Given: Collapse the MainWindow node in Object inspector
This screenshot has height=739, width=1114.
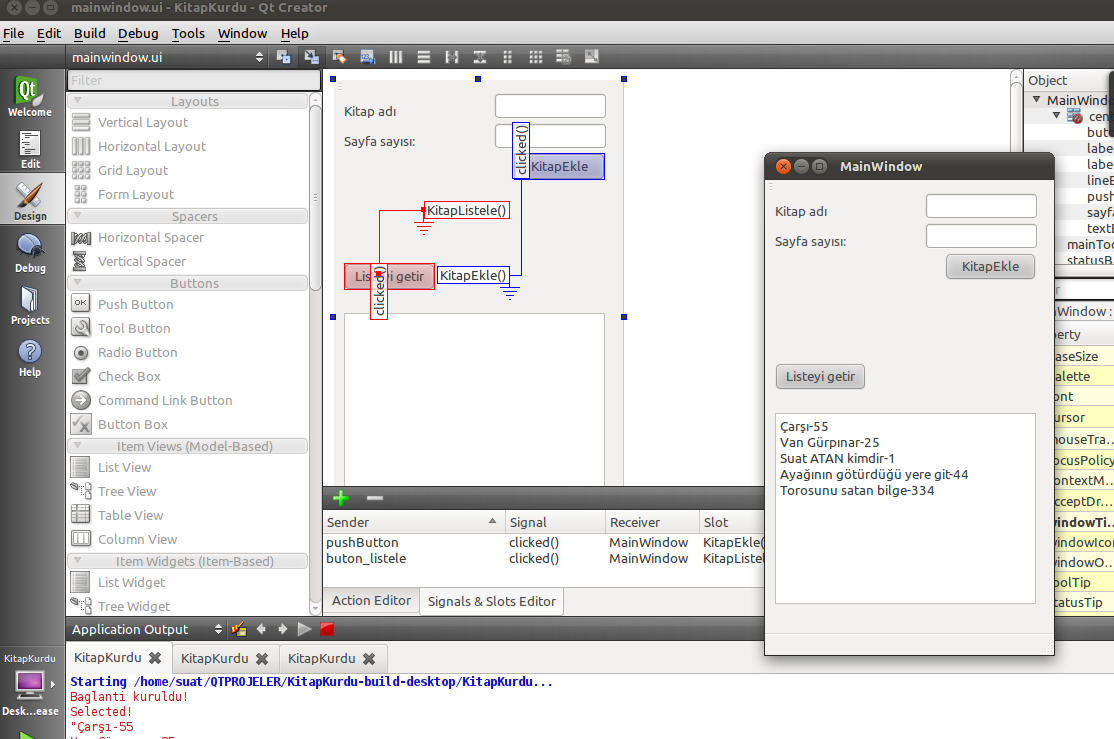Looking at the screenshot, I should click(x=1037, y=100).
